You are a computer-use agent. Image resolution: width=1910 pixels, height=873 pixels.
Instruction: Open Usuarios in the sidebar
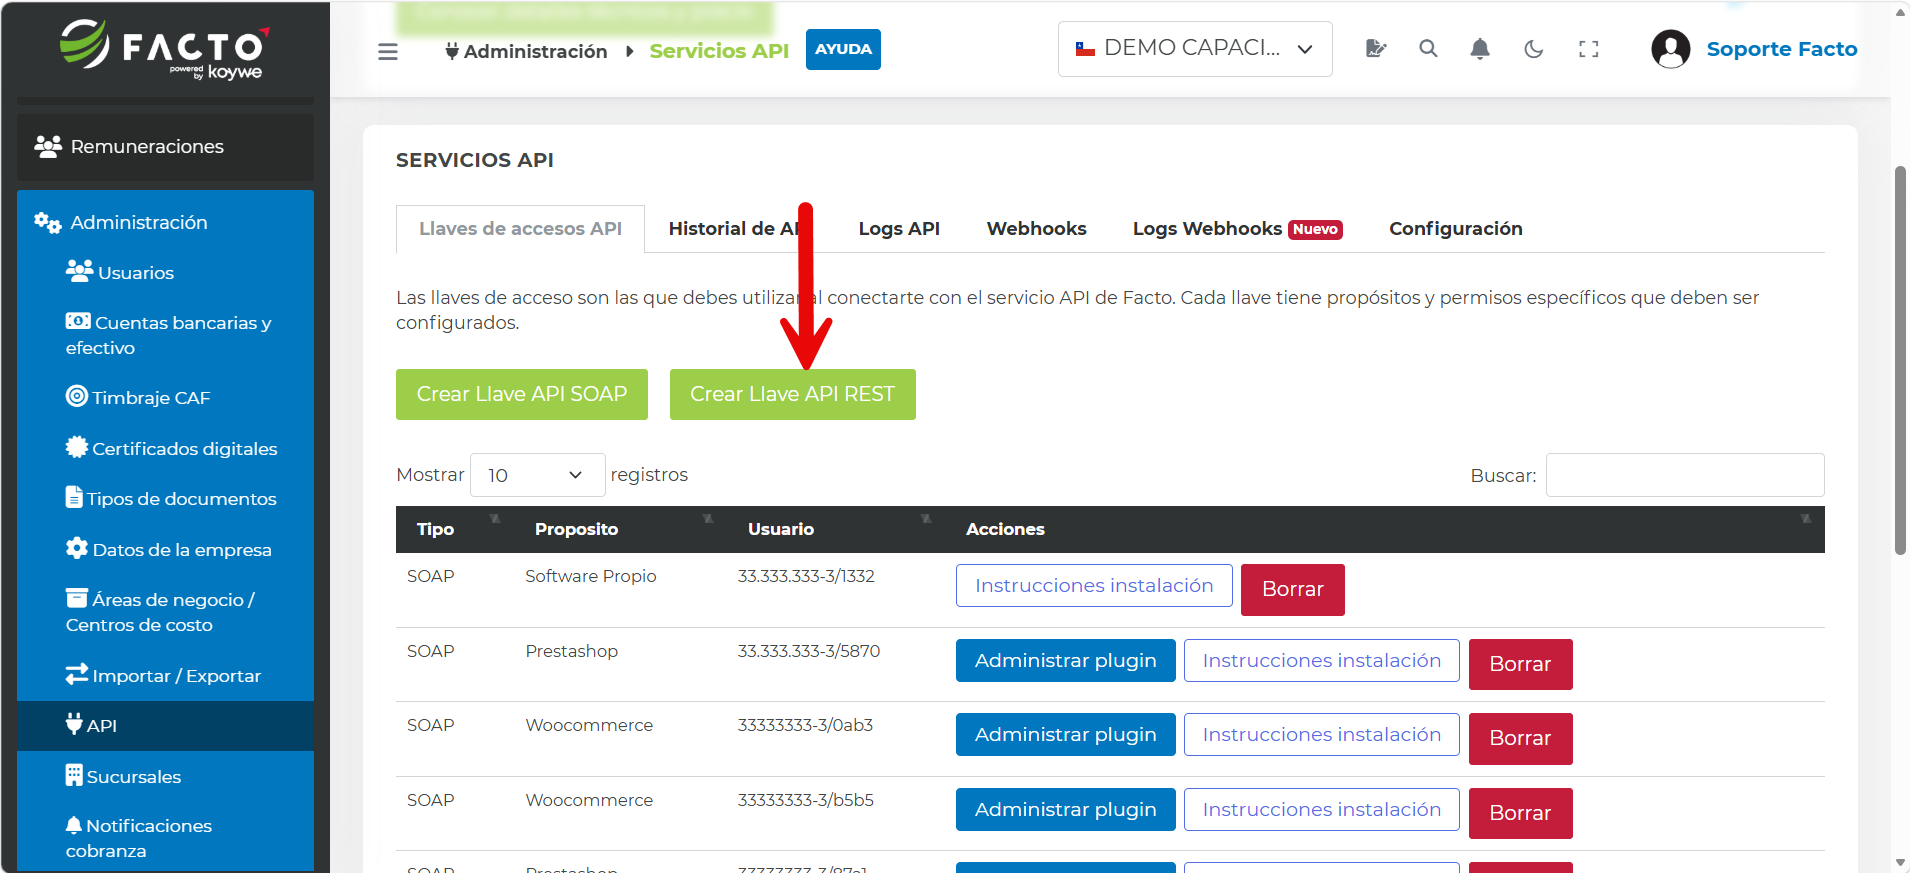click(x=120, y=272)
